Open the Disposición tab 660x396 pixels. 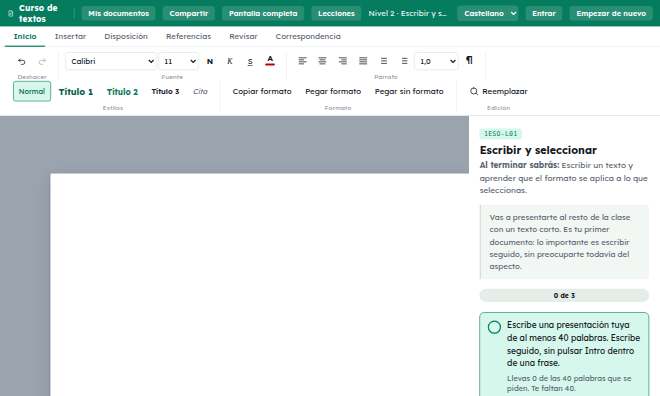(126, 37)
